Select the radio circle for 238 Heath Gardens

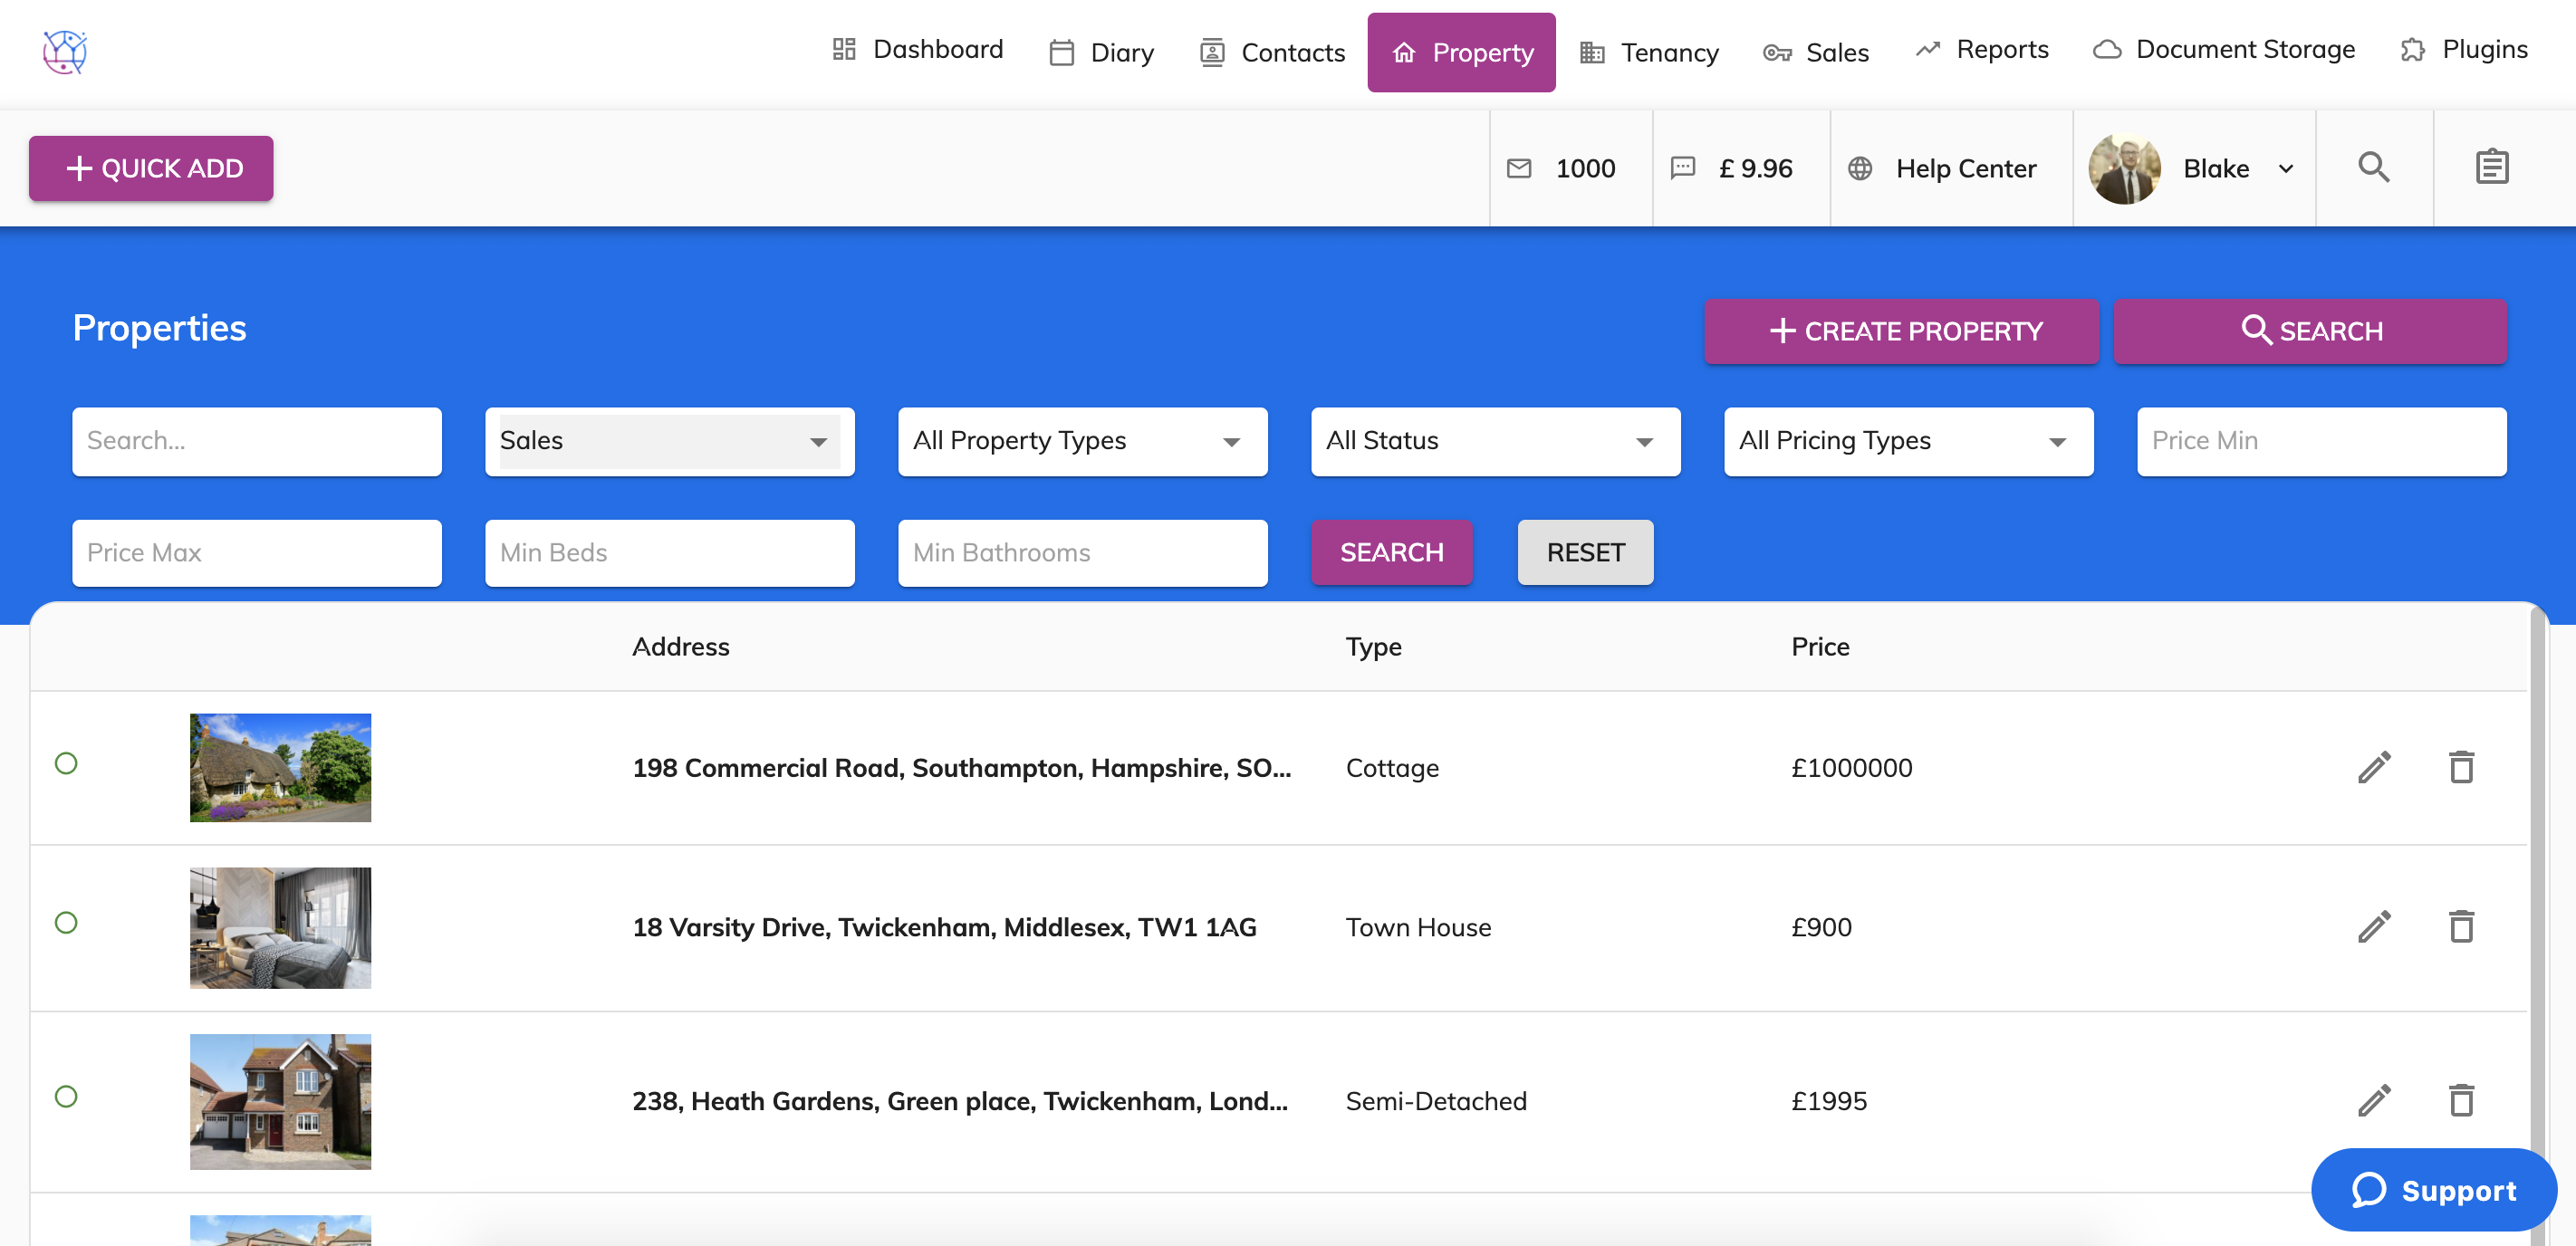click(66, 1096)
